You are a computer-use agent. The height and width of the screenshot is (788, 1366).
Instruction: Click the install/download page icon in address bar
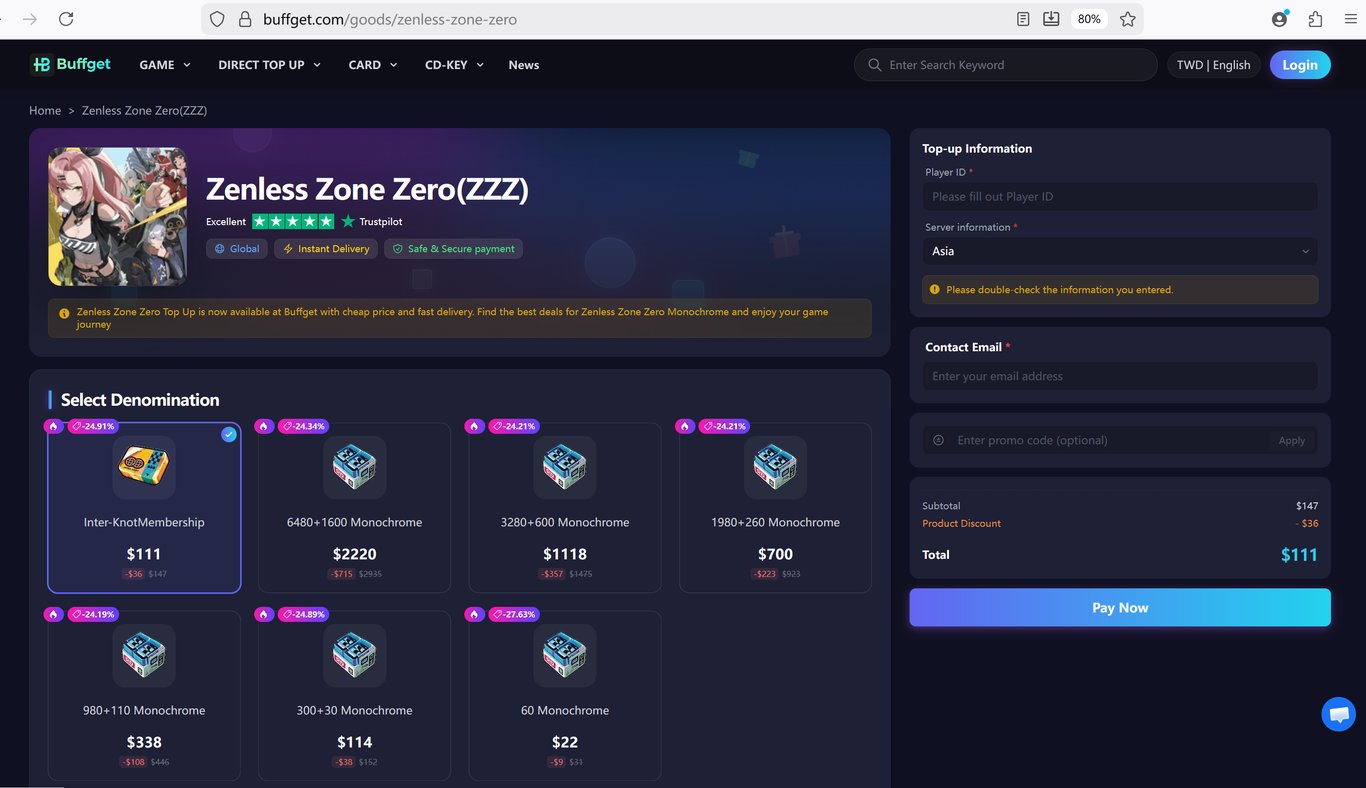click(1051, 19)
